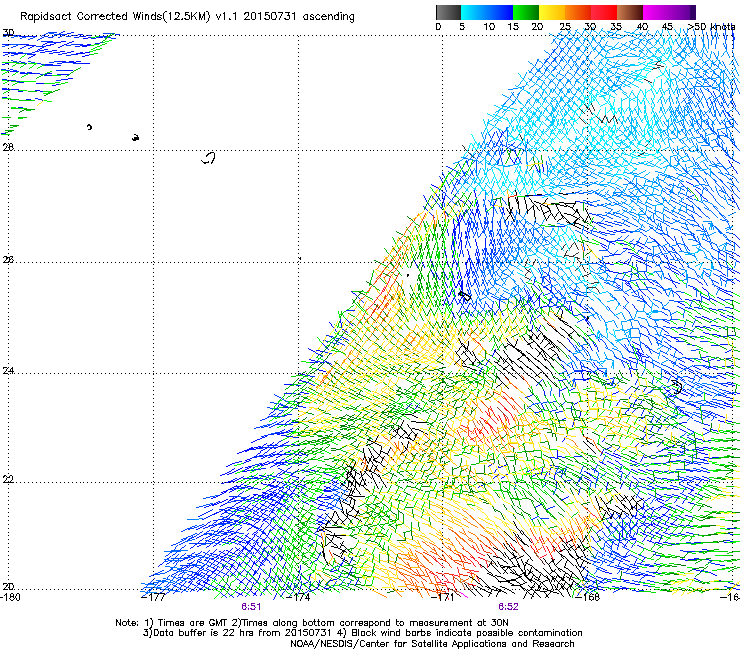
Task: Click the island outline east of -168 below 24N
Action: pyautogui.click(x=677, y=387)
